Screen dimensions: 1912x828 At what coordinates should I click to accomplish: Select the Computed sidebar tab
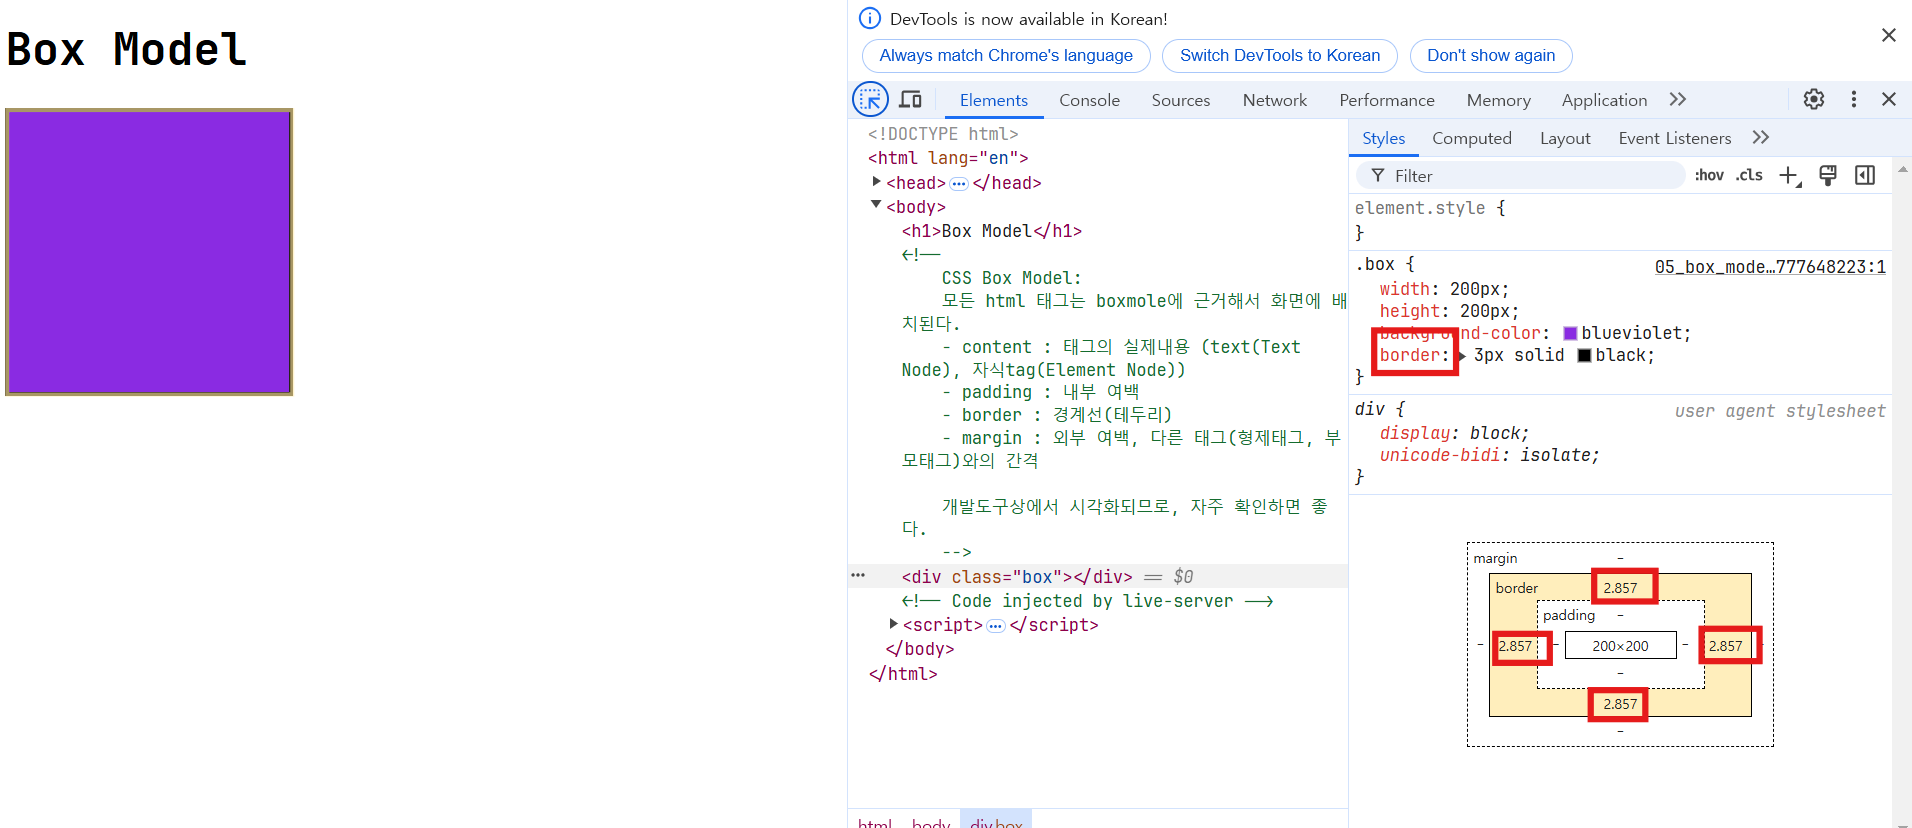[1471, 138]
